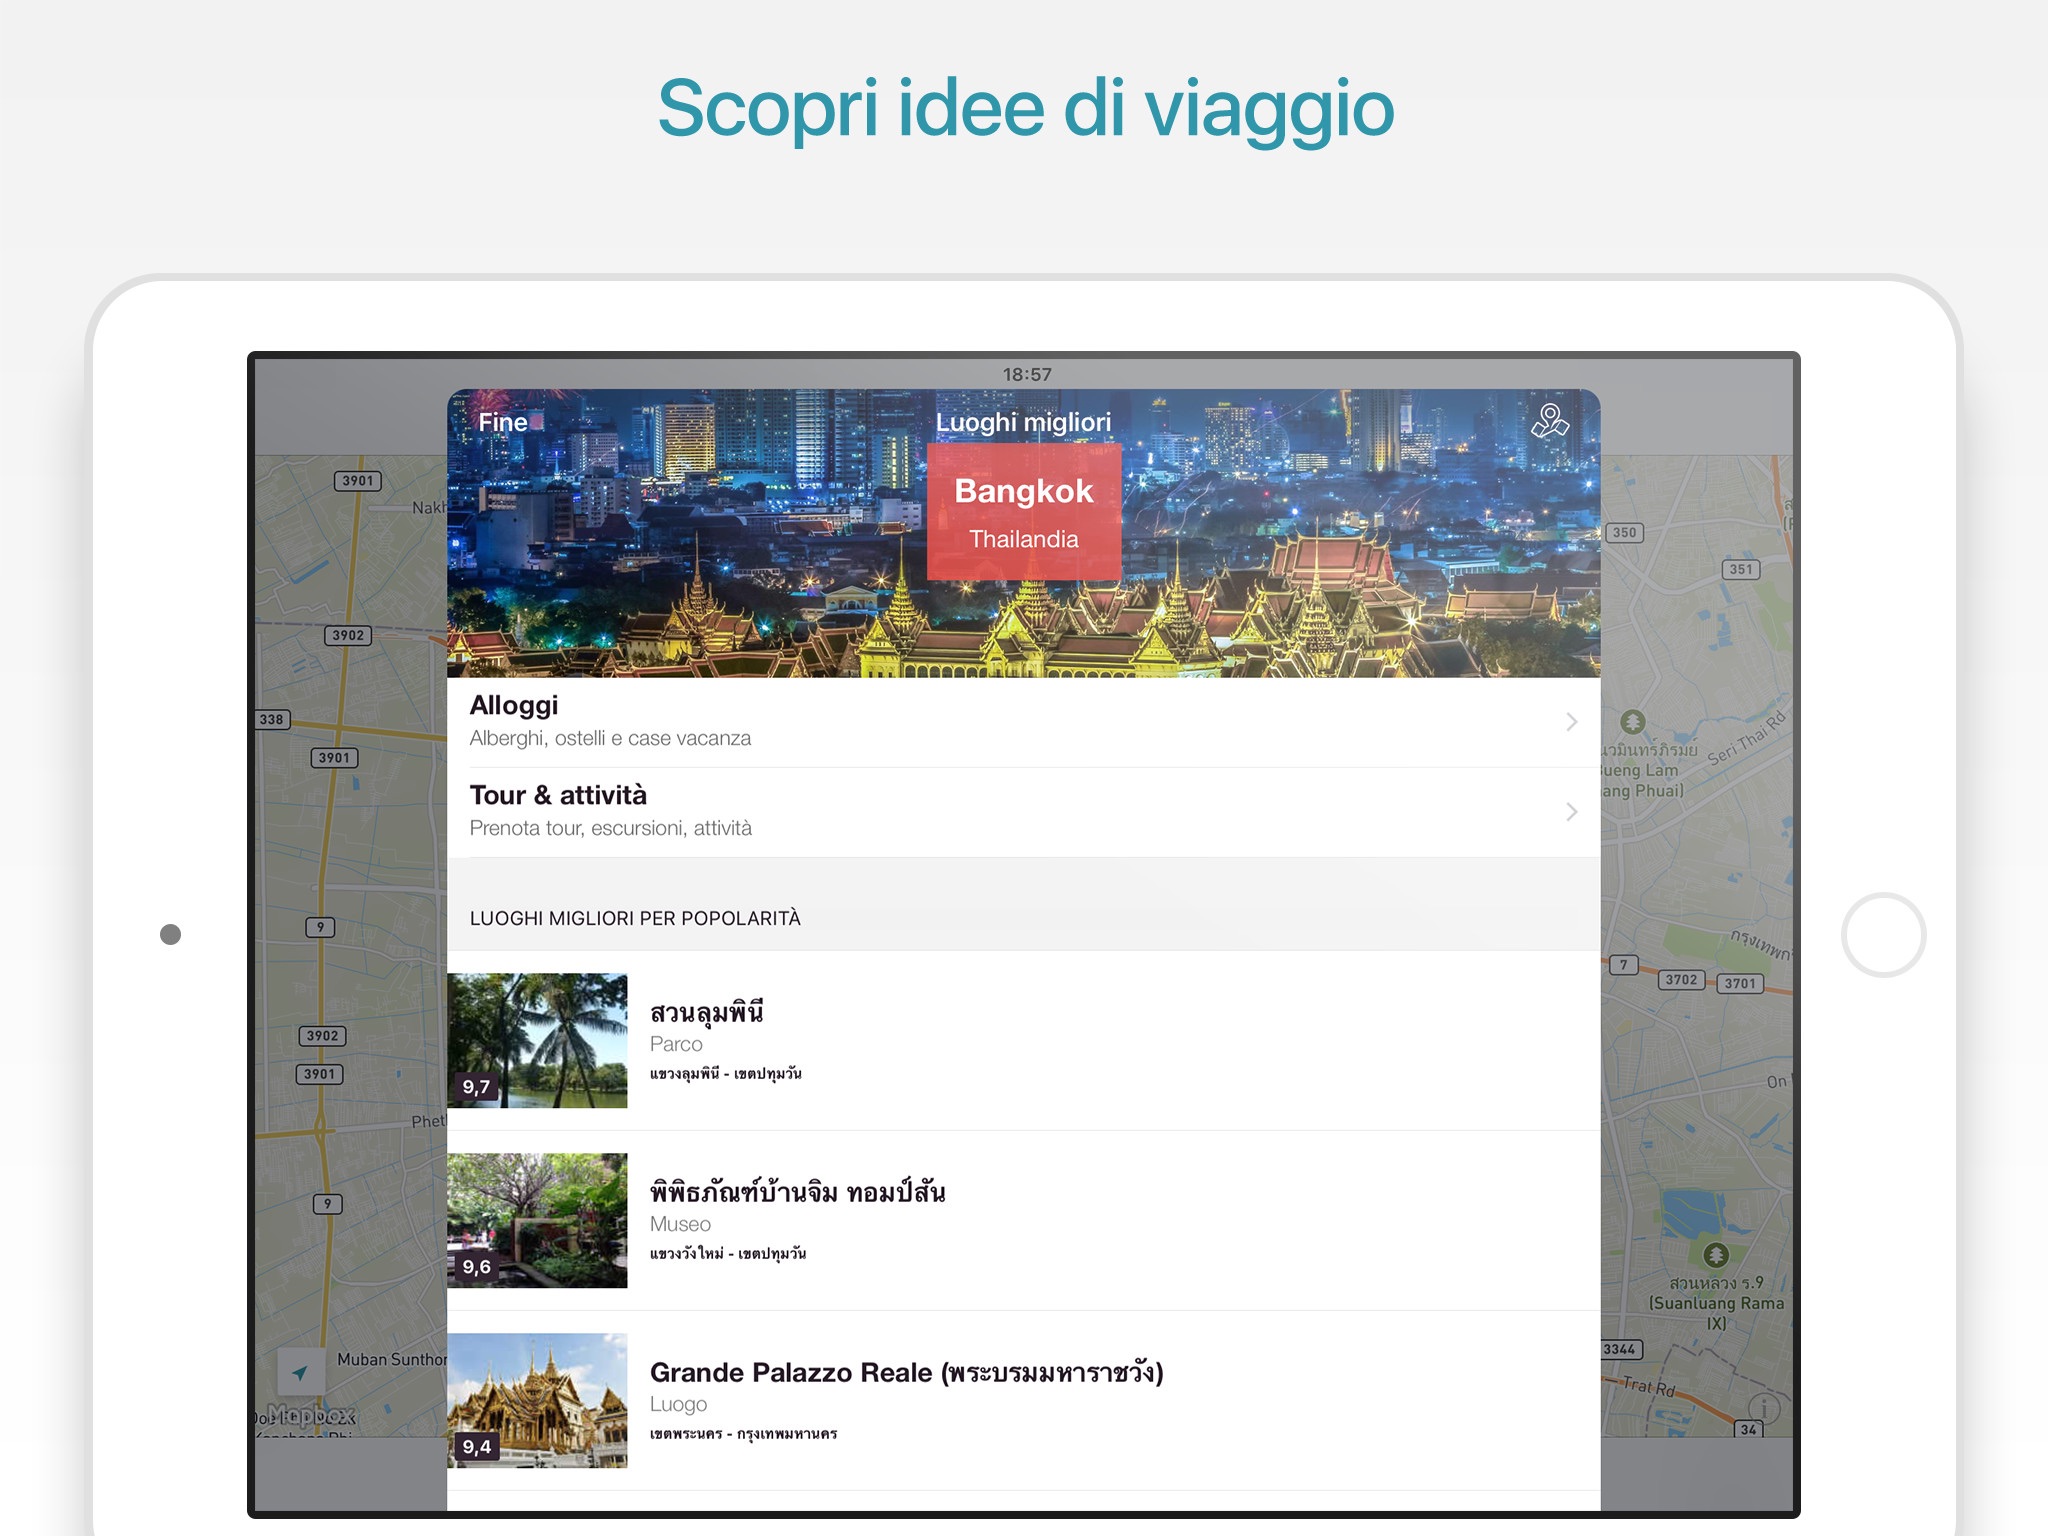Open the map pins view icon

(x=1549, y=421)
